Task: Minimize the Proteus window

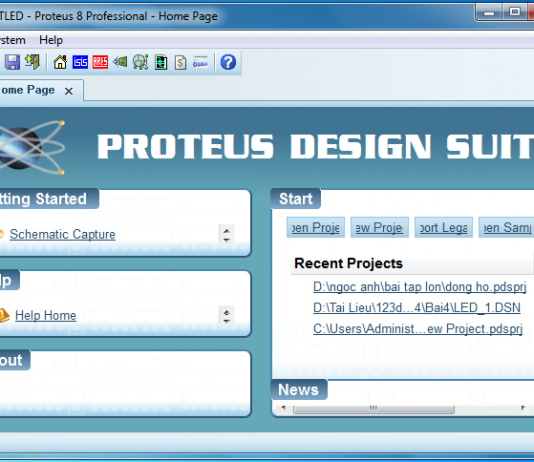Action: coord(489,13)
